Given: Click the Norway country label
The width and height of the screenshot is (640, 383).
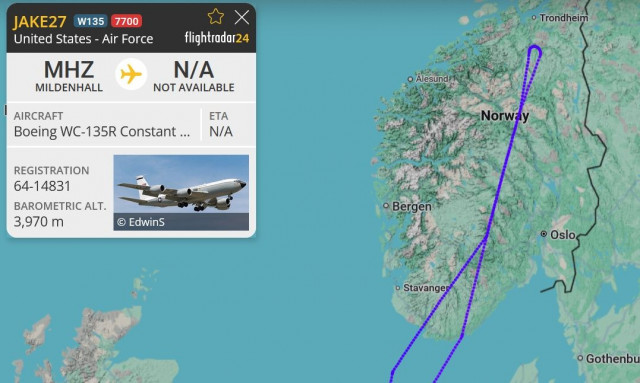Looking at the screenshot, I should pyautogui.click(x=505, y=116).
